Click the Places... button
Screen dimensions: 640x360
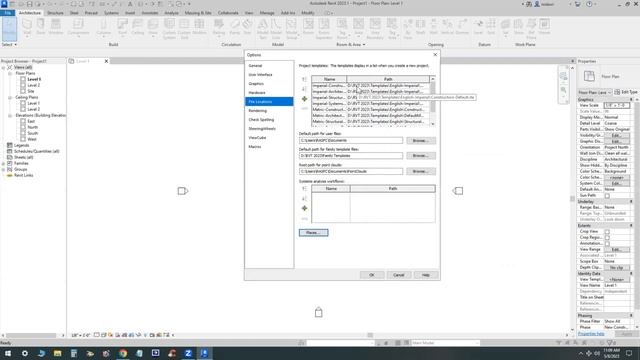pyautogui.click(x=313, y=233)
